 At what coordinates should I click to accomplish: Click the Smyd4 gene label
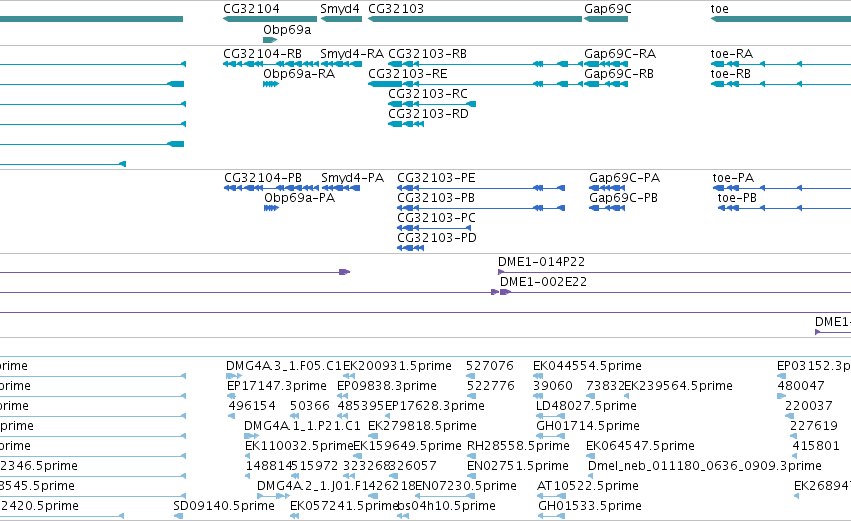point(340,9)
